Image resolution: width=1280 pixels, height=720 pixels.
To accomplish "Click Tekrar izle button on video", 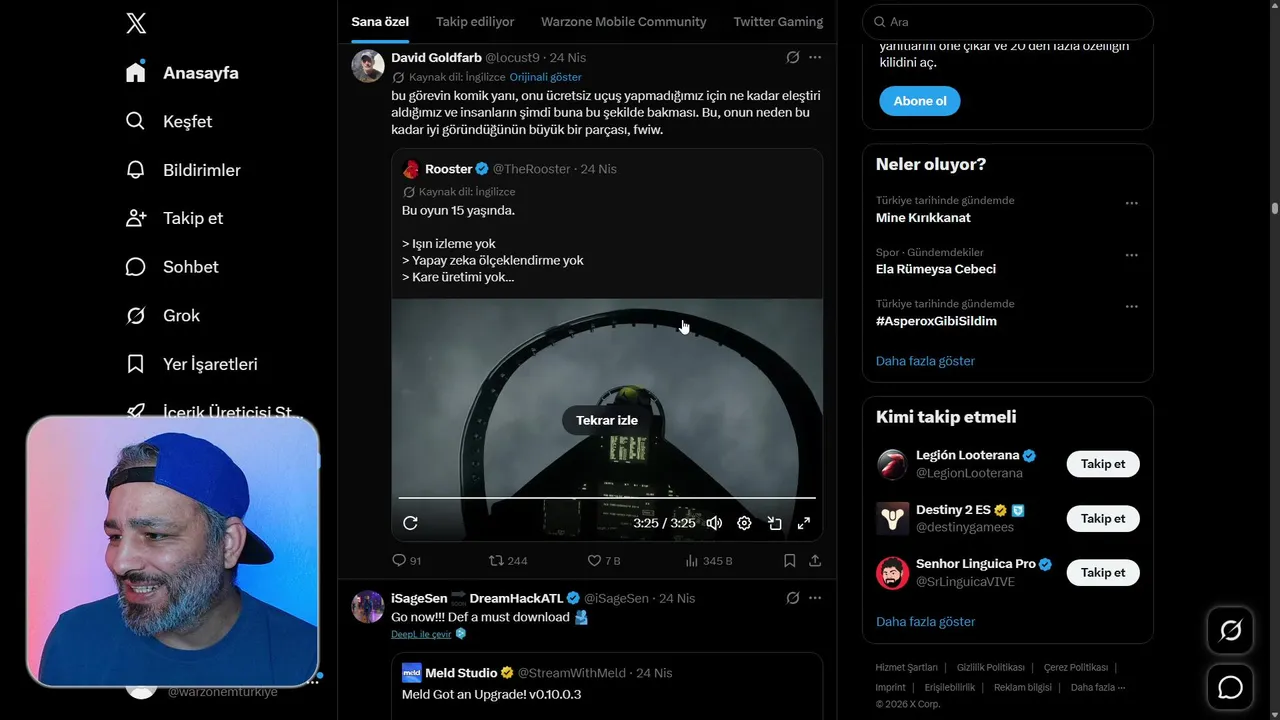I will (607, 420).
